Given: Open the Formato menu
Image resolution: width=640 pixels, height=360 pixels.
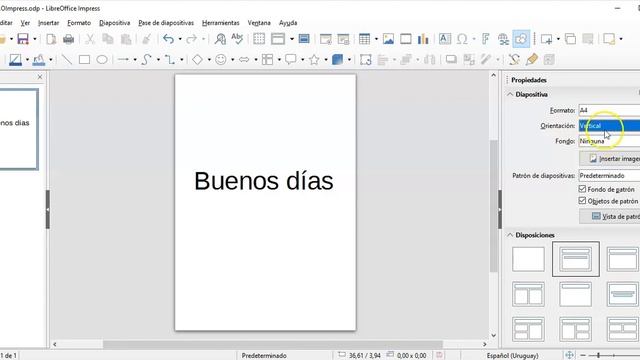Looking at the screenshot, I should 79,23.
